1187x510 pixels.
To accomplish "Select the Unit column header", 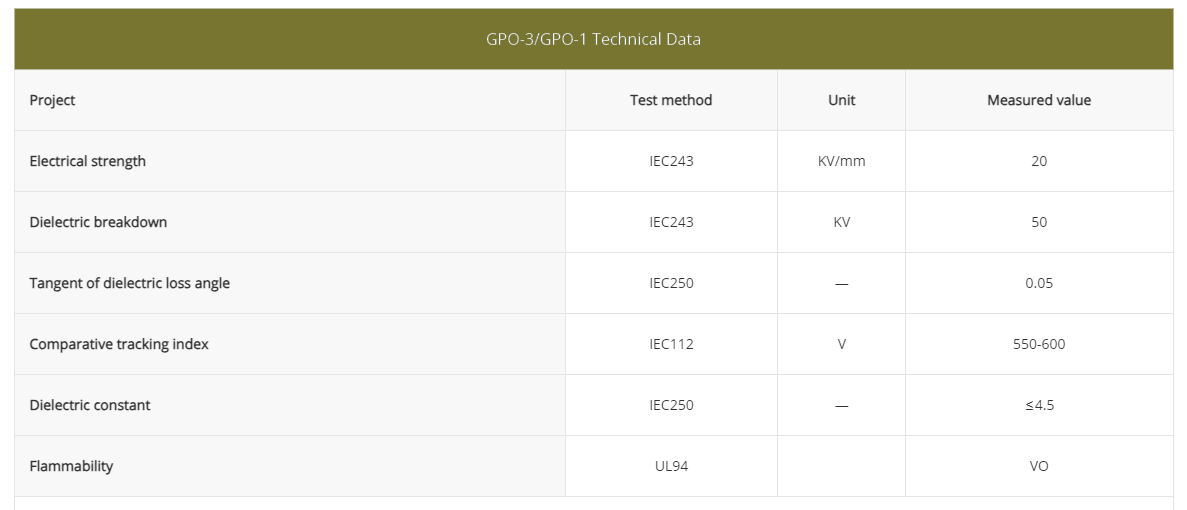I will (841, 100).
